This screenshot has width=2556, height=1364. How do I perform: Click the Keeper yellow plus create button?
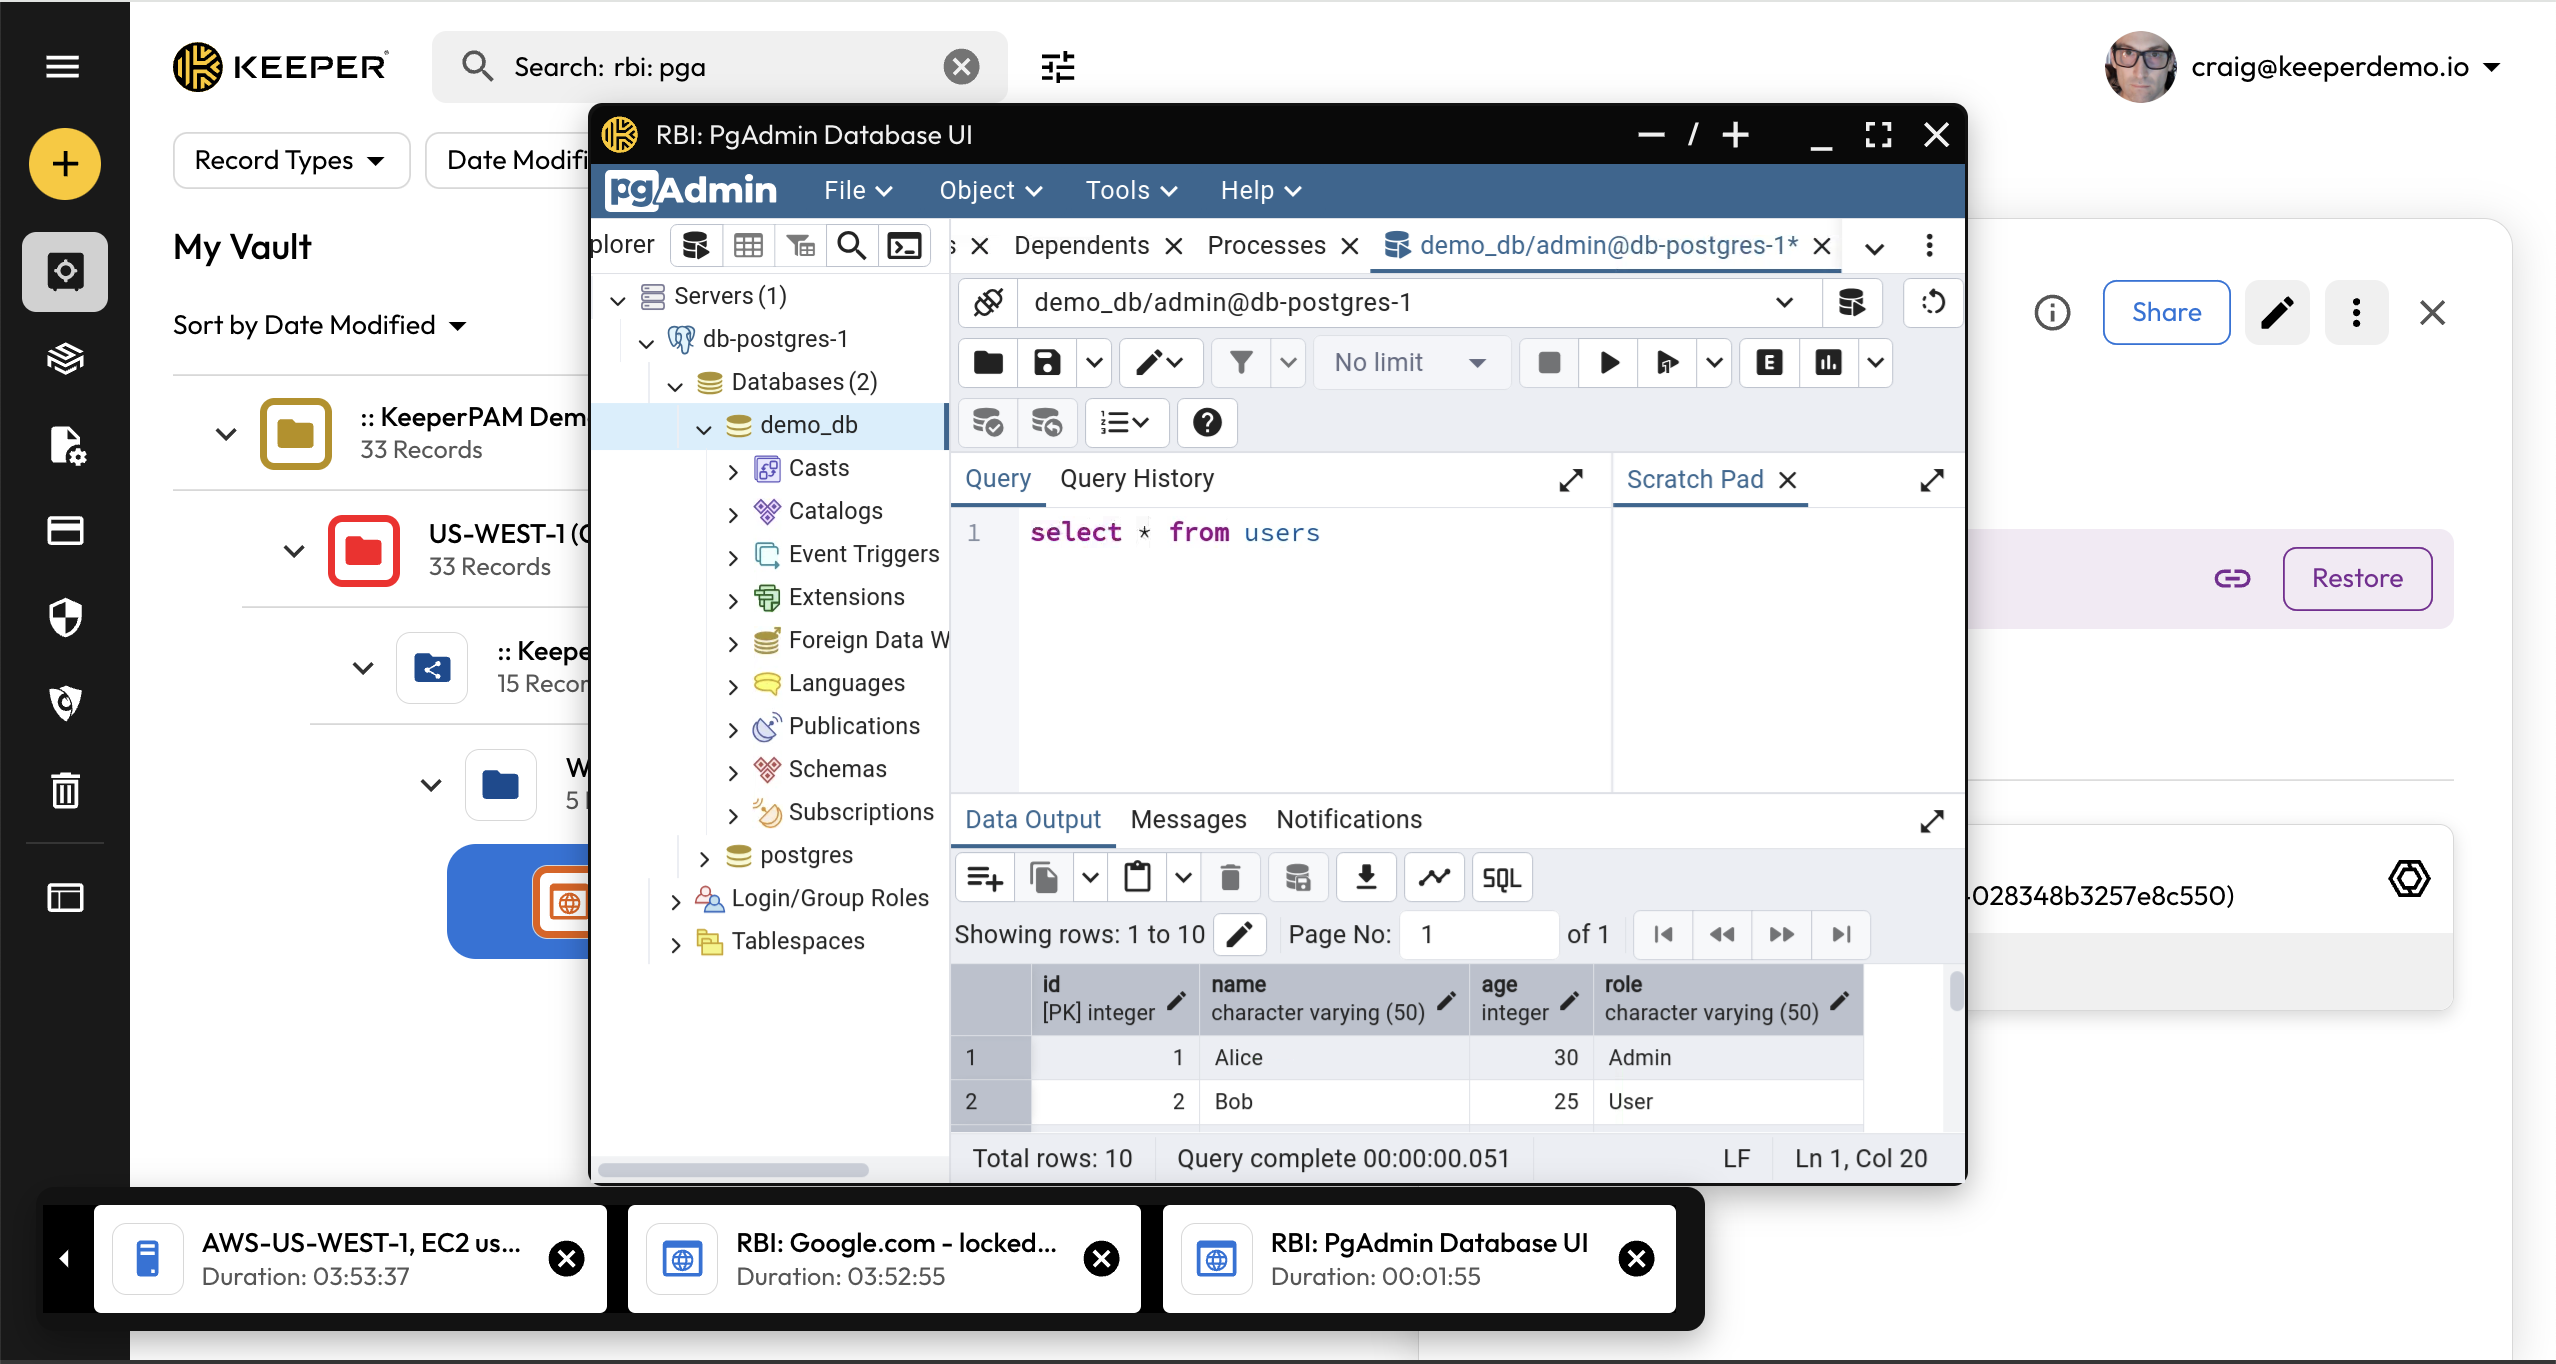coord(65,164)
